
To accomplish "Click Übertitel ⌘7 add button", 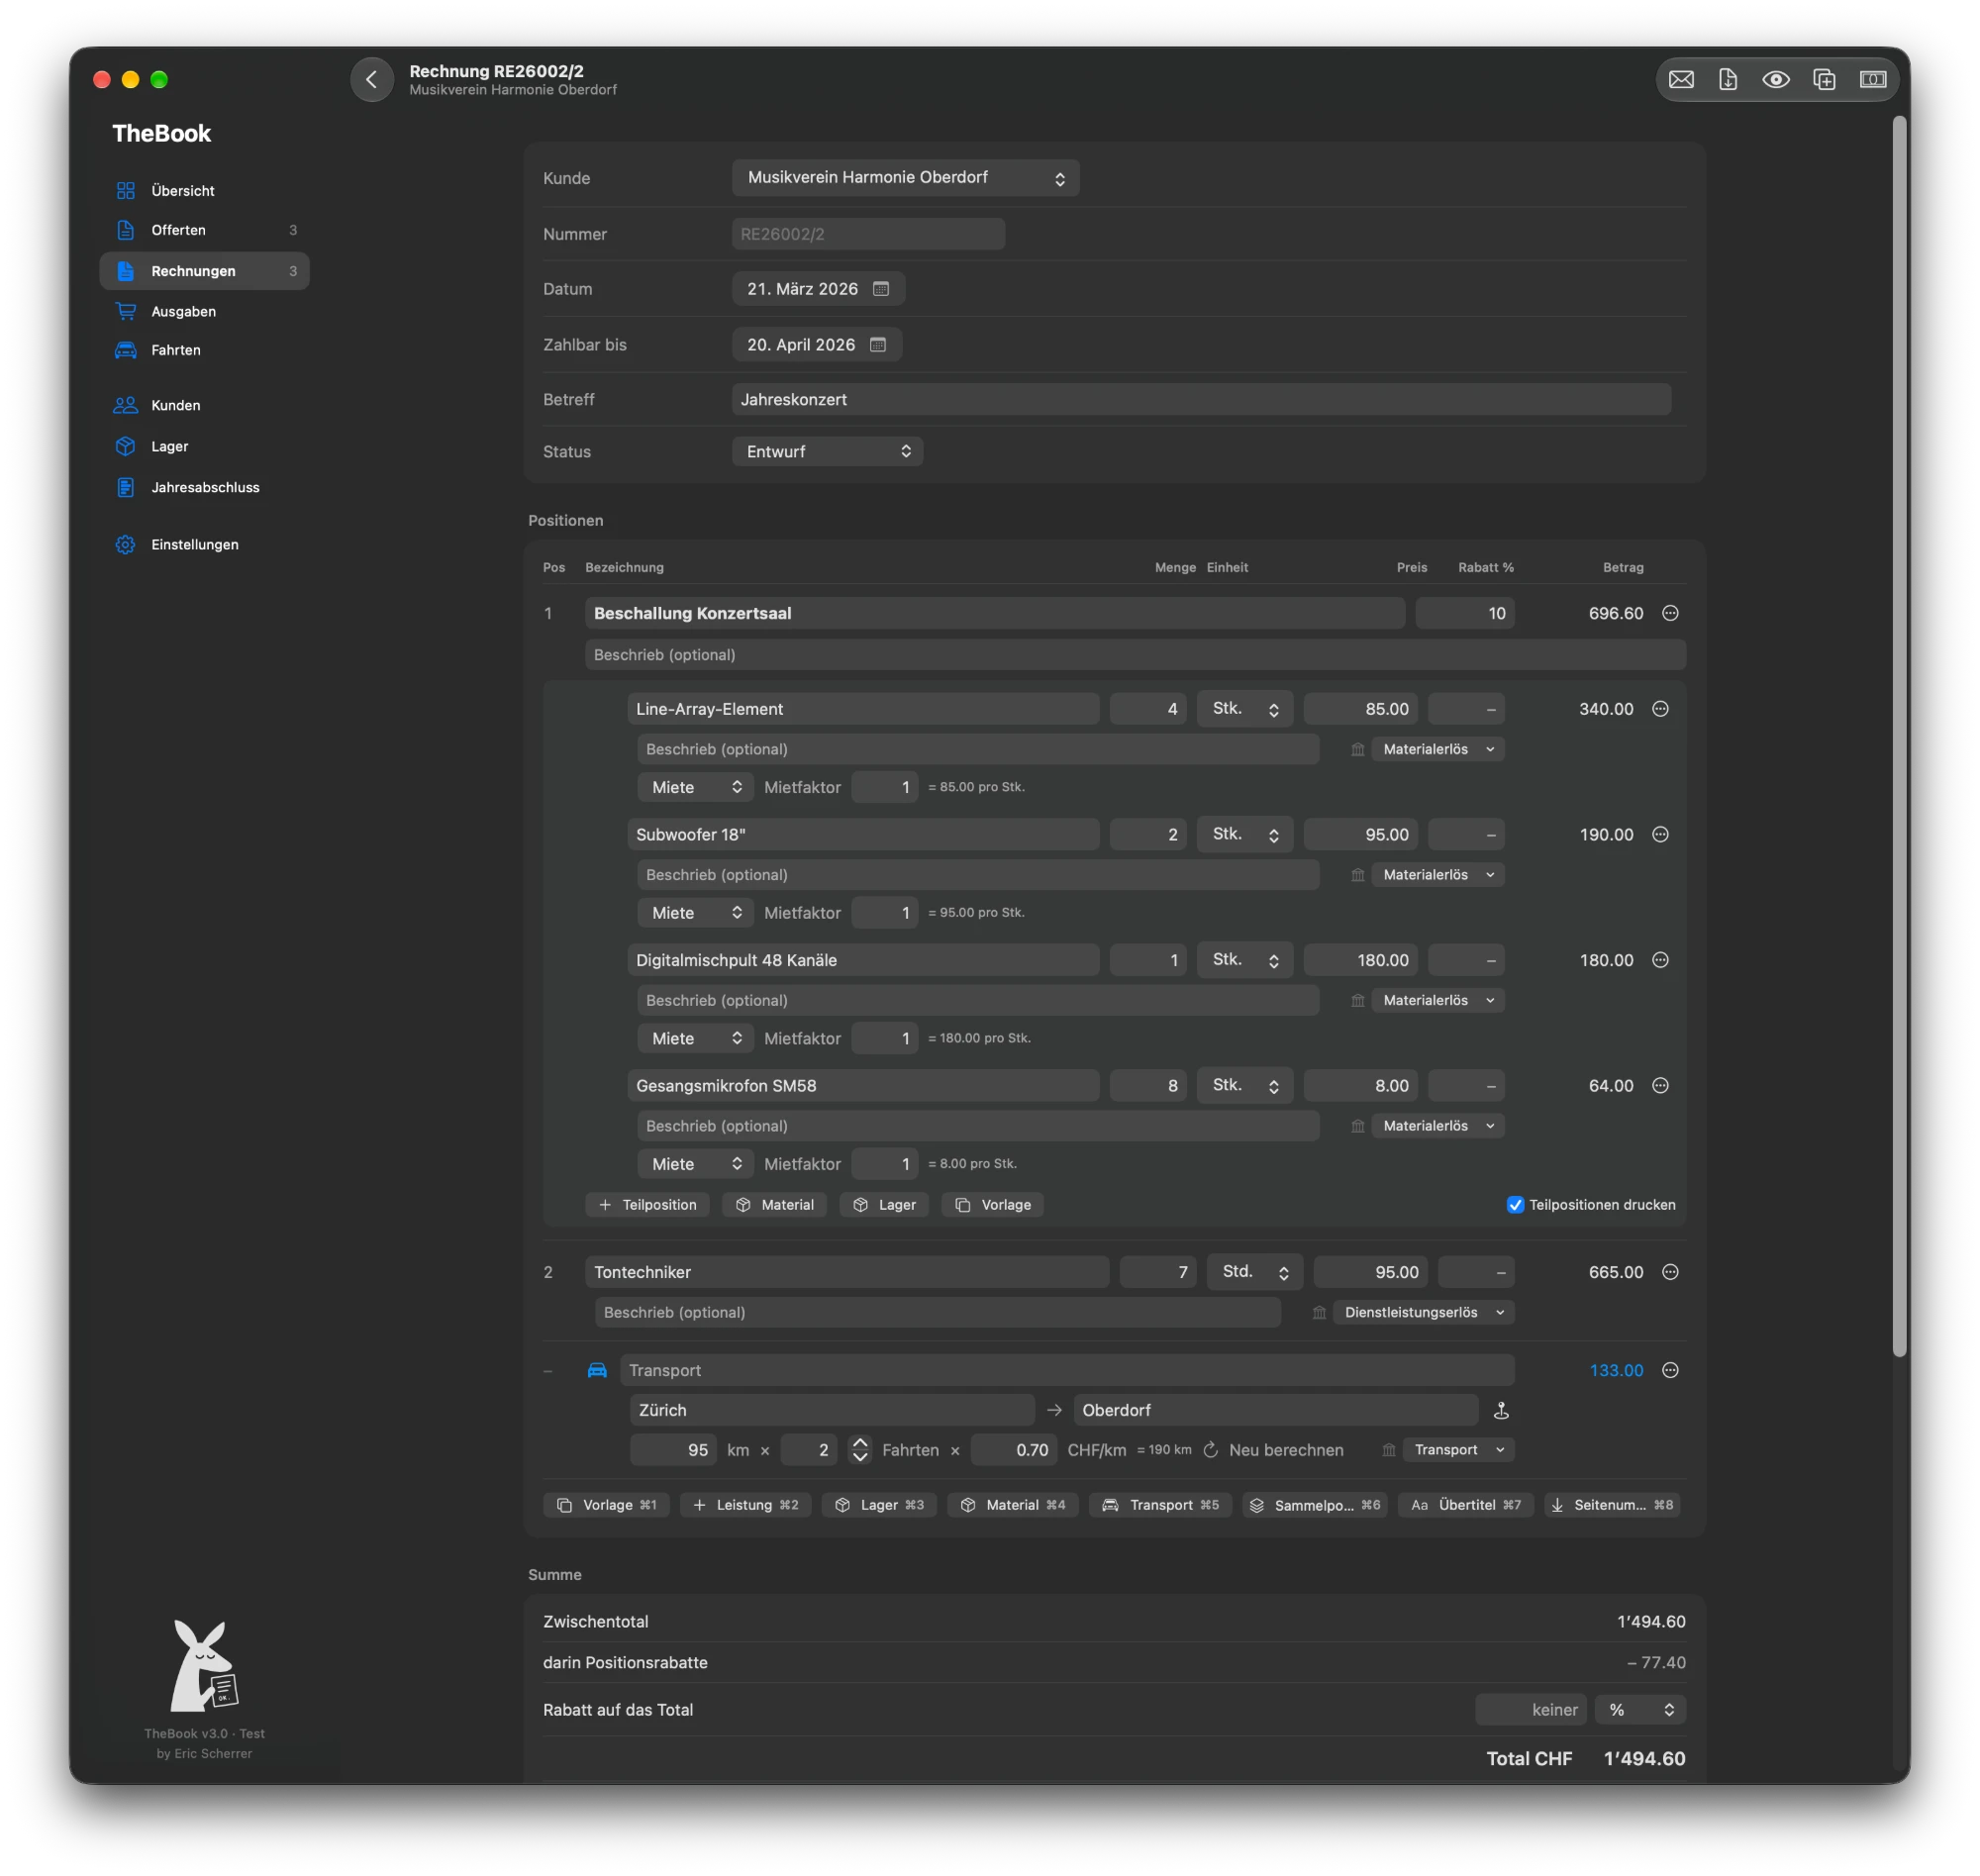I will point(1465,1506).
